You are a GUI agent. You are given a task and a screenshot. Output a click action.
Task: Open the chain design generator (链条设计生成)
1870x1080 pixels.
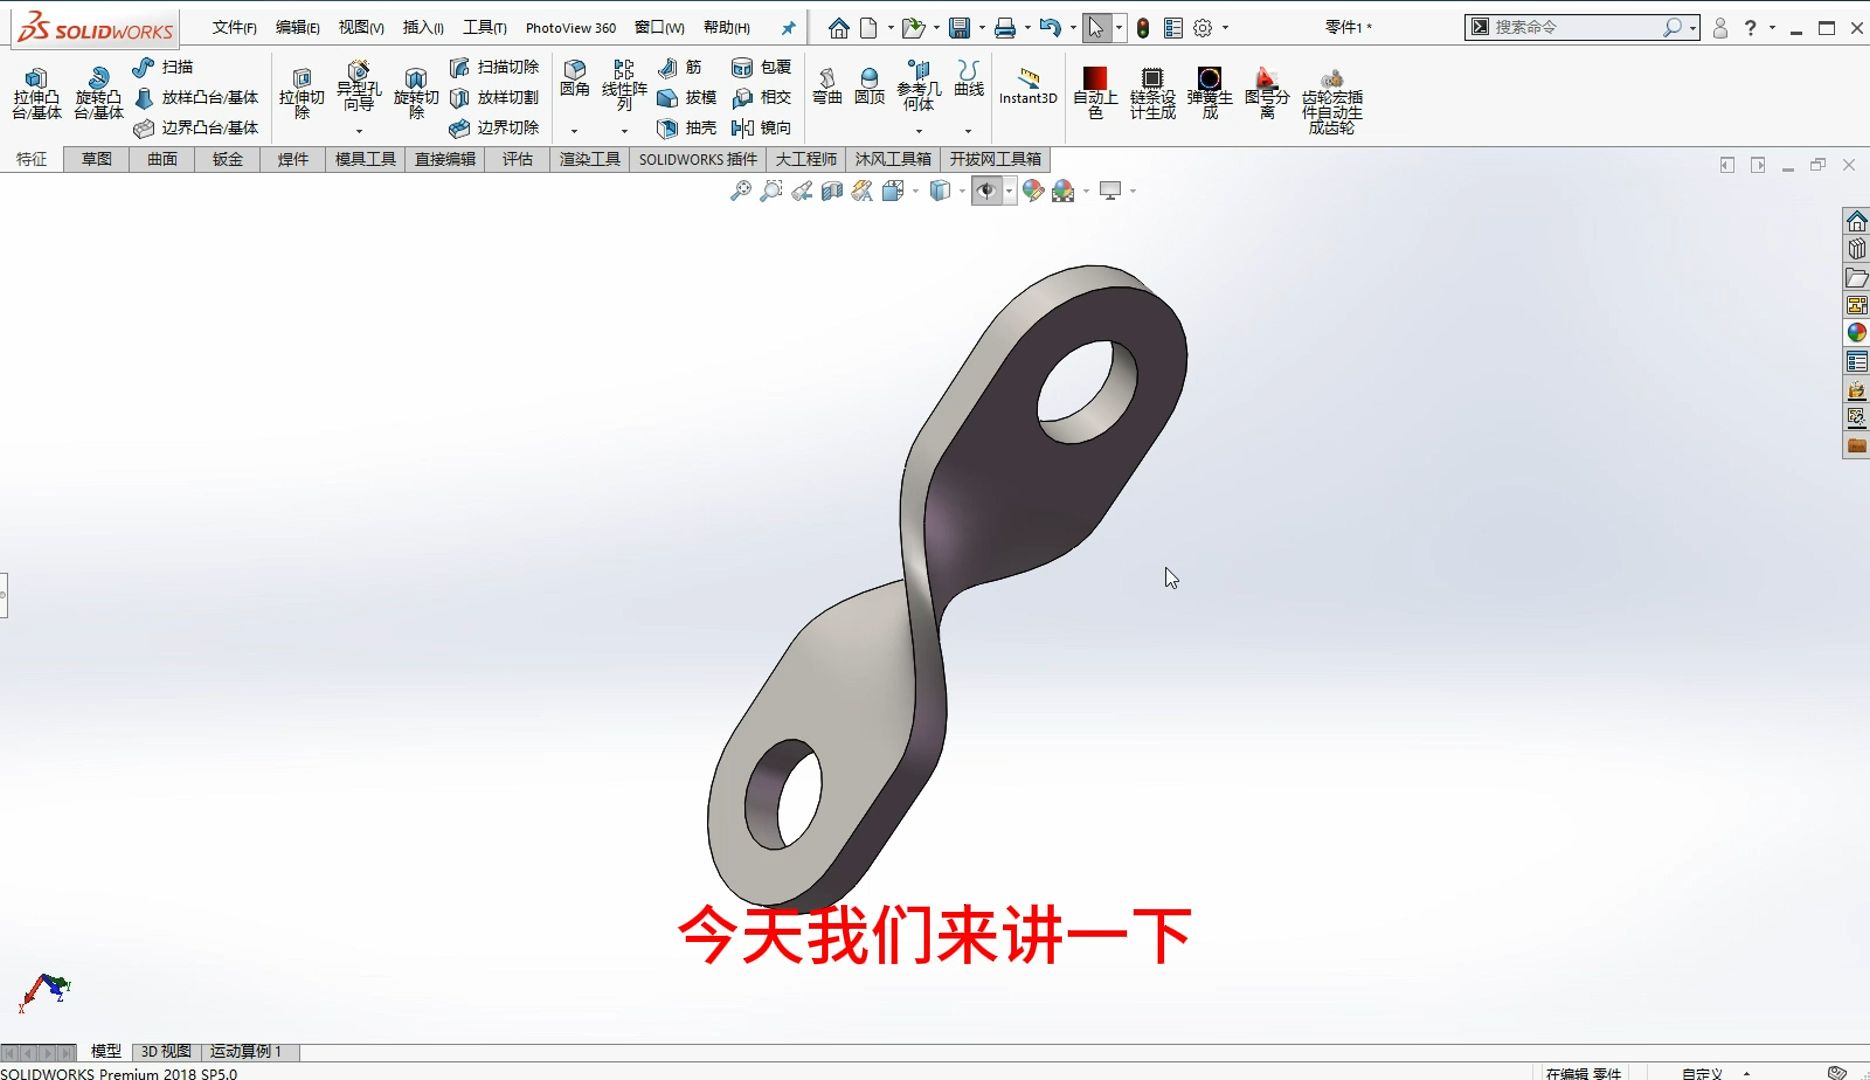coord(1152,93)
